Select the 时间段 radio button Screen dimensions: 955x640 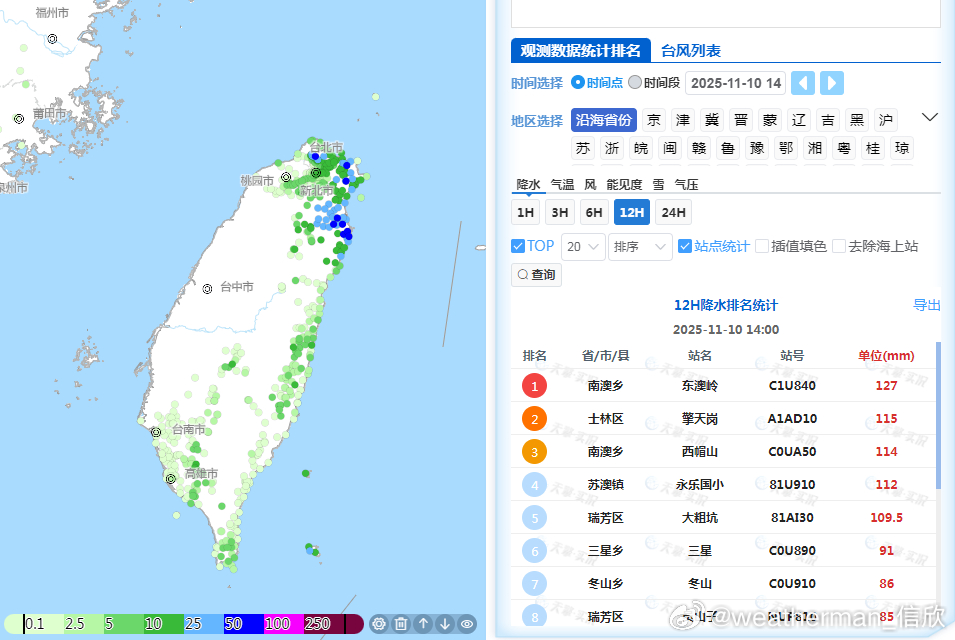tap(635, 83)
